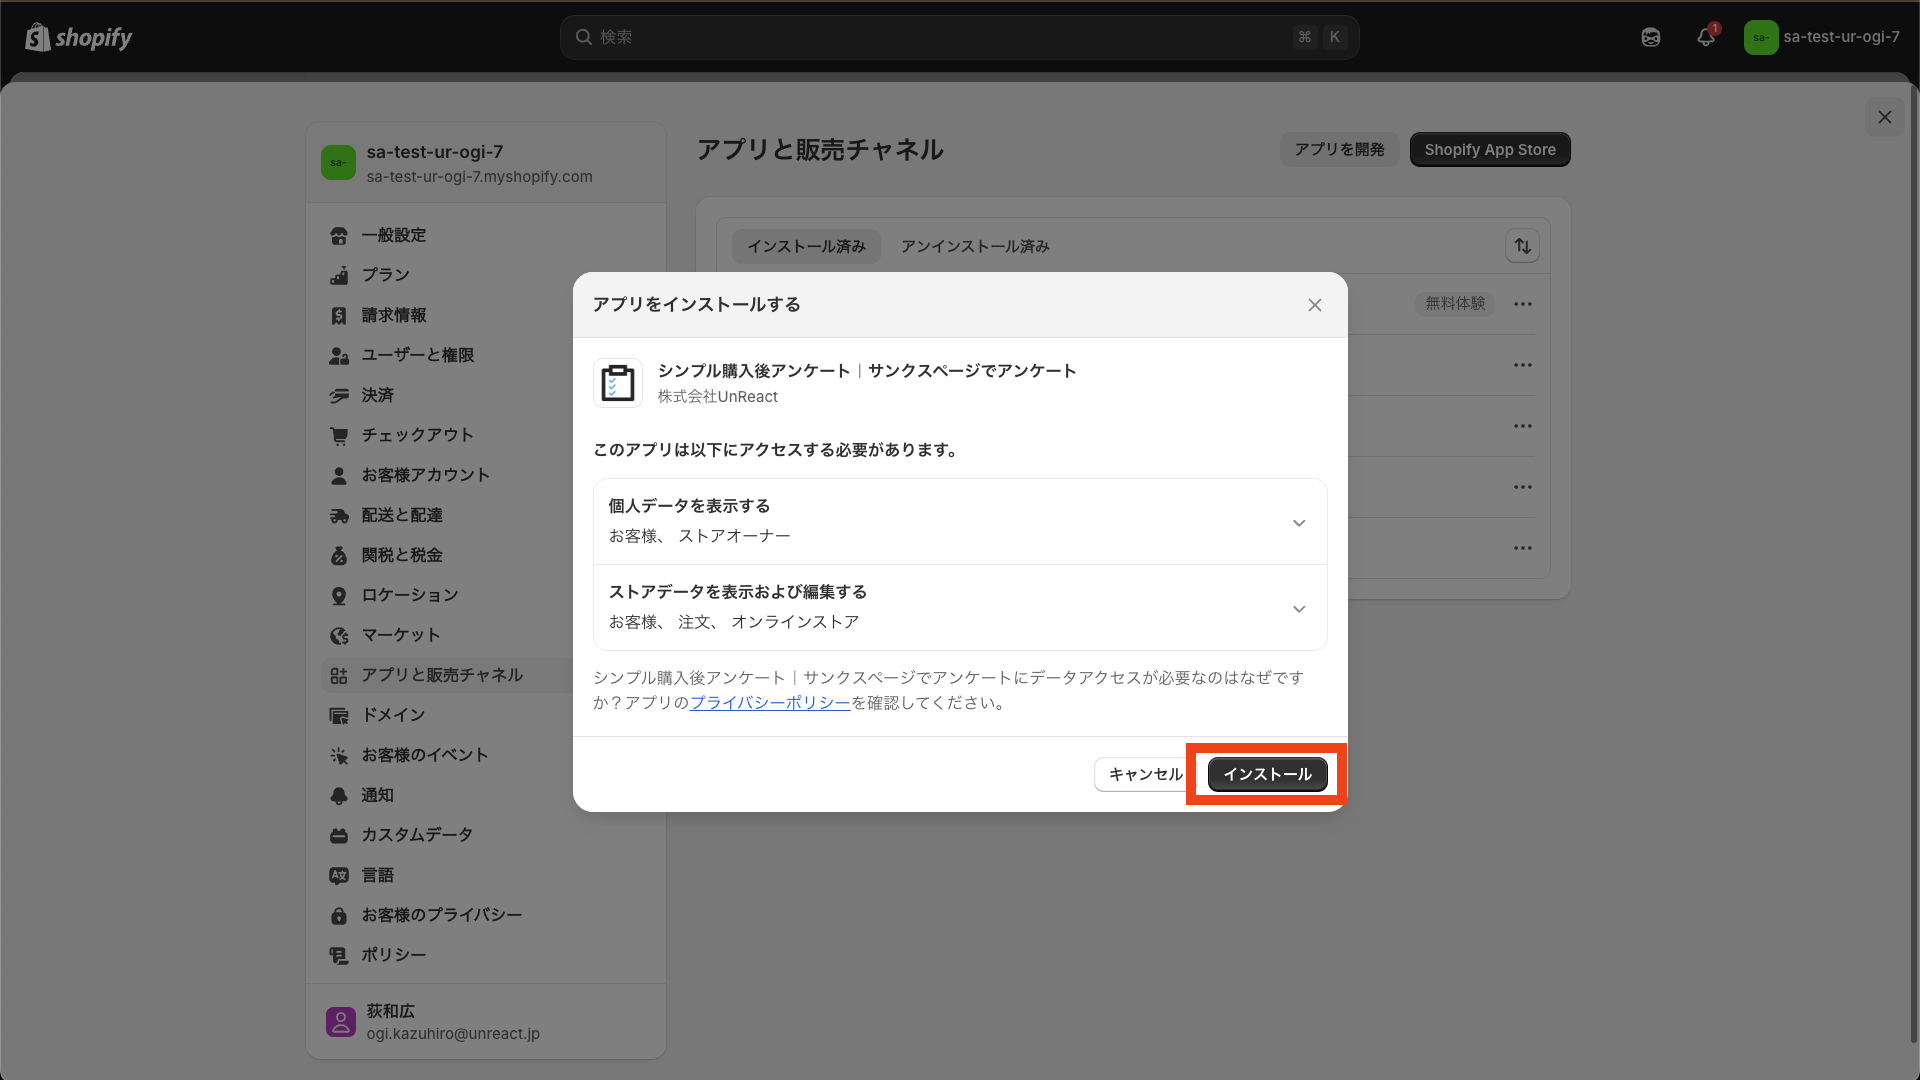This screenshot has height=1080, width=1920.
Task: Expand the ストアデータを表示および編集する section
Action: [1298, 608]
